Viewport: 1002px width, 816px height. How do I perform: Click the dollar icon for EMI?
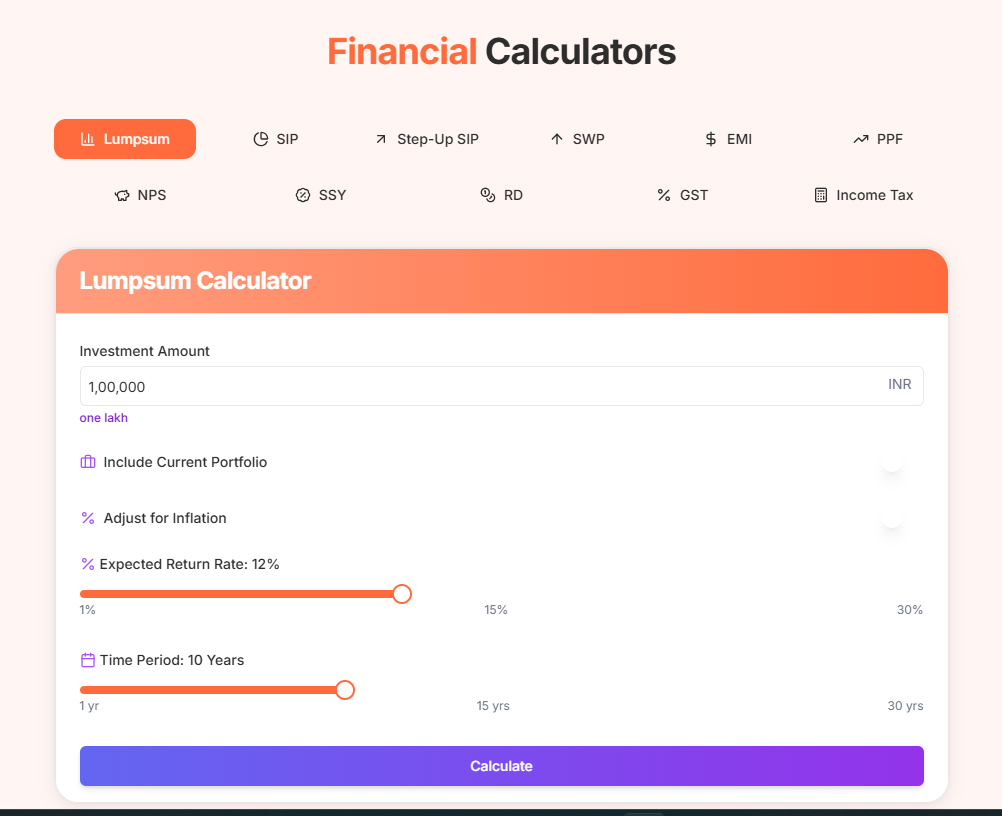[711, 139]
